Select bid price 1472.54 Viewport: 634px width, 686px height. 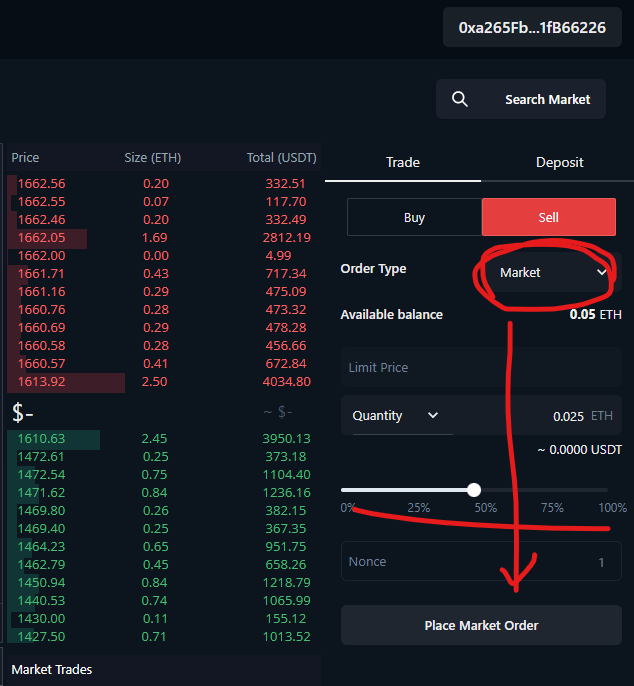click(x=41, y=474)
